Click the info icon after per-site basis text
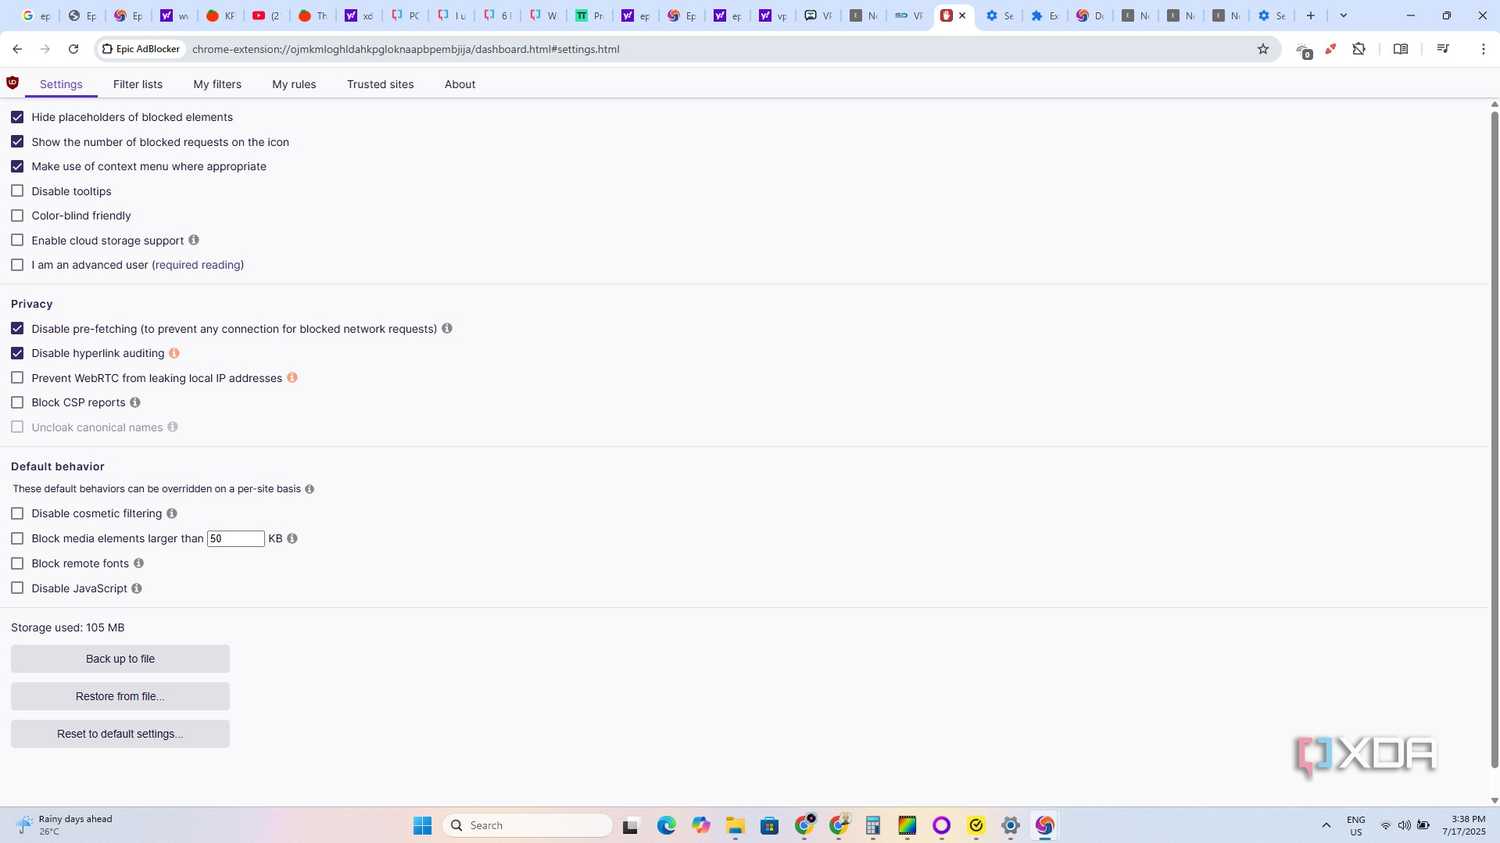 click(x=309, y=489)
